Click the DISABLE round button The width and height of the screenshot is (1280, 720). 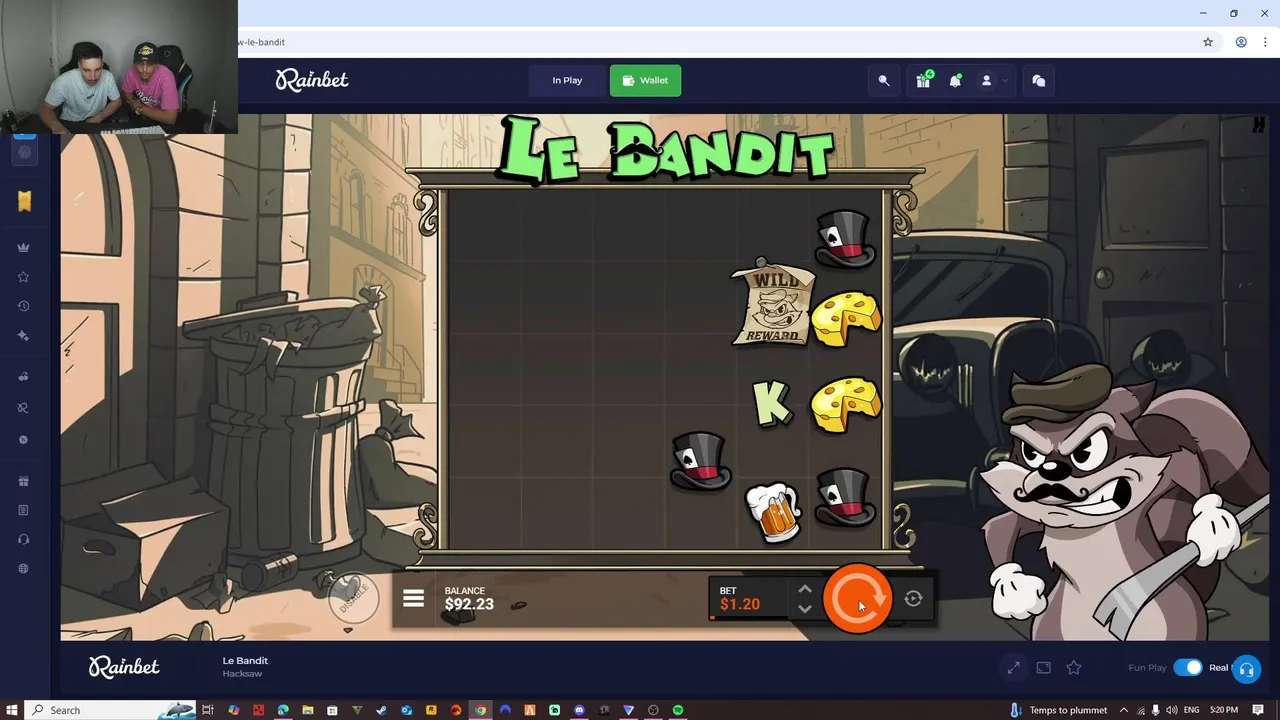point(353,599)
